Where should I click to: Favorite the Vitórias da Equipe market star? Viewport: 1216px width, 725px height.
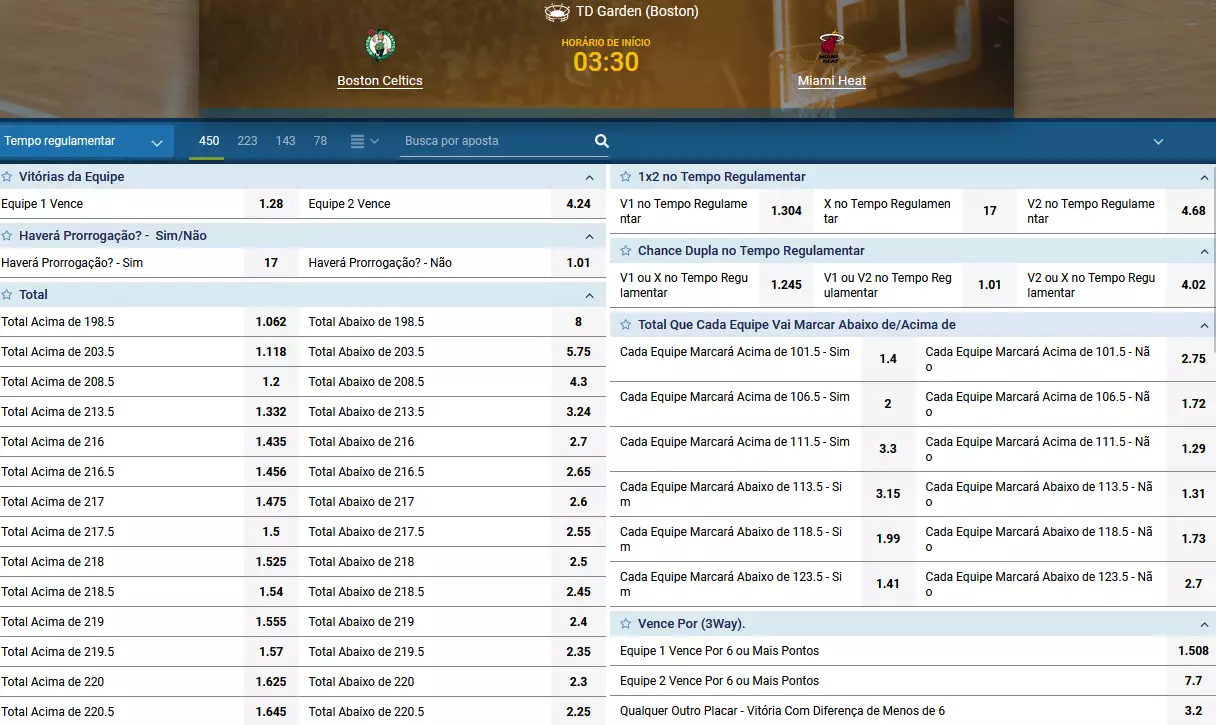[x=7, y=177]
